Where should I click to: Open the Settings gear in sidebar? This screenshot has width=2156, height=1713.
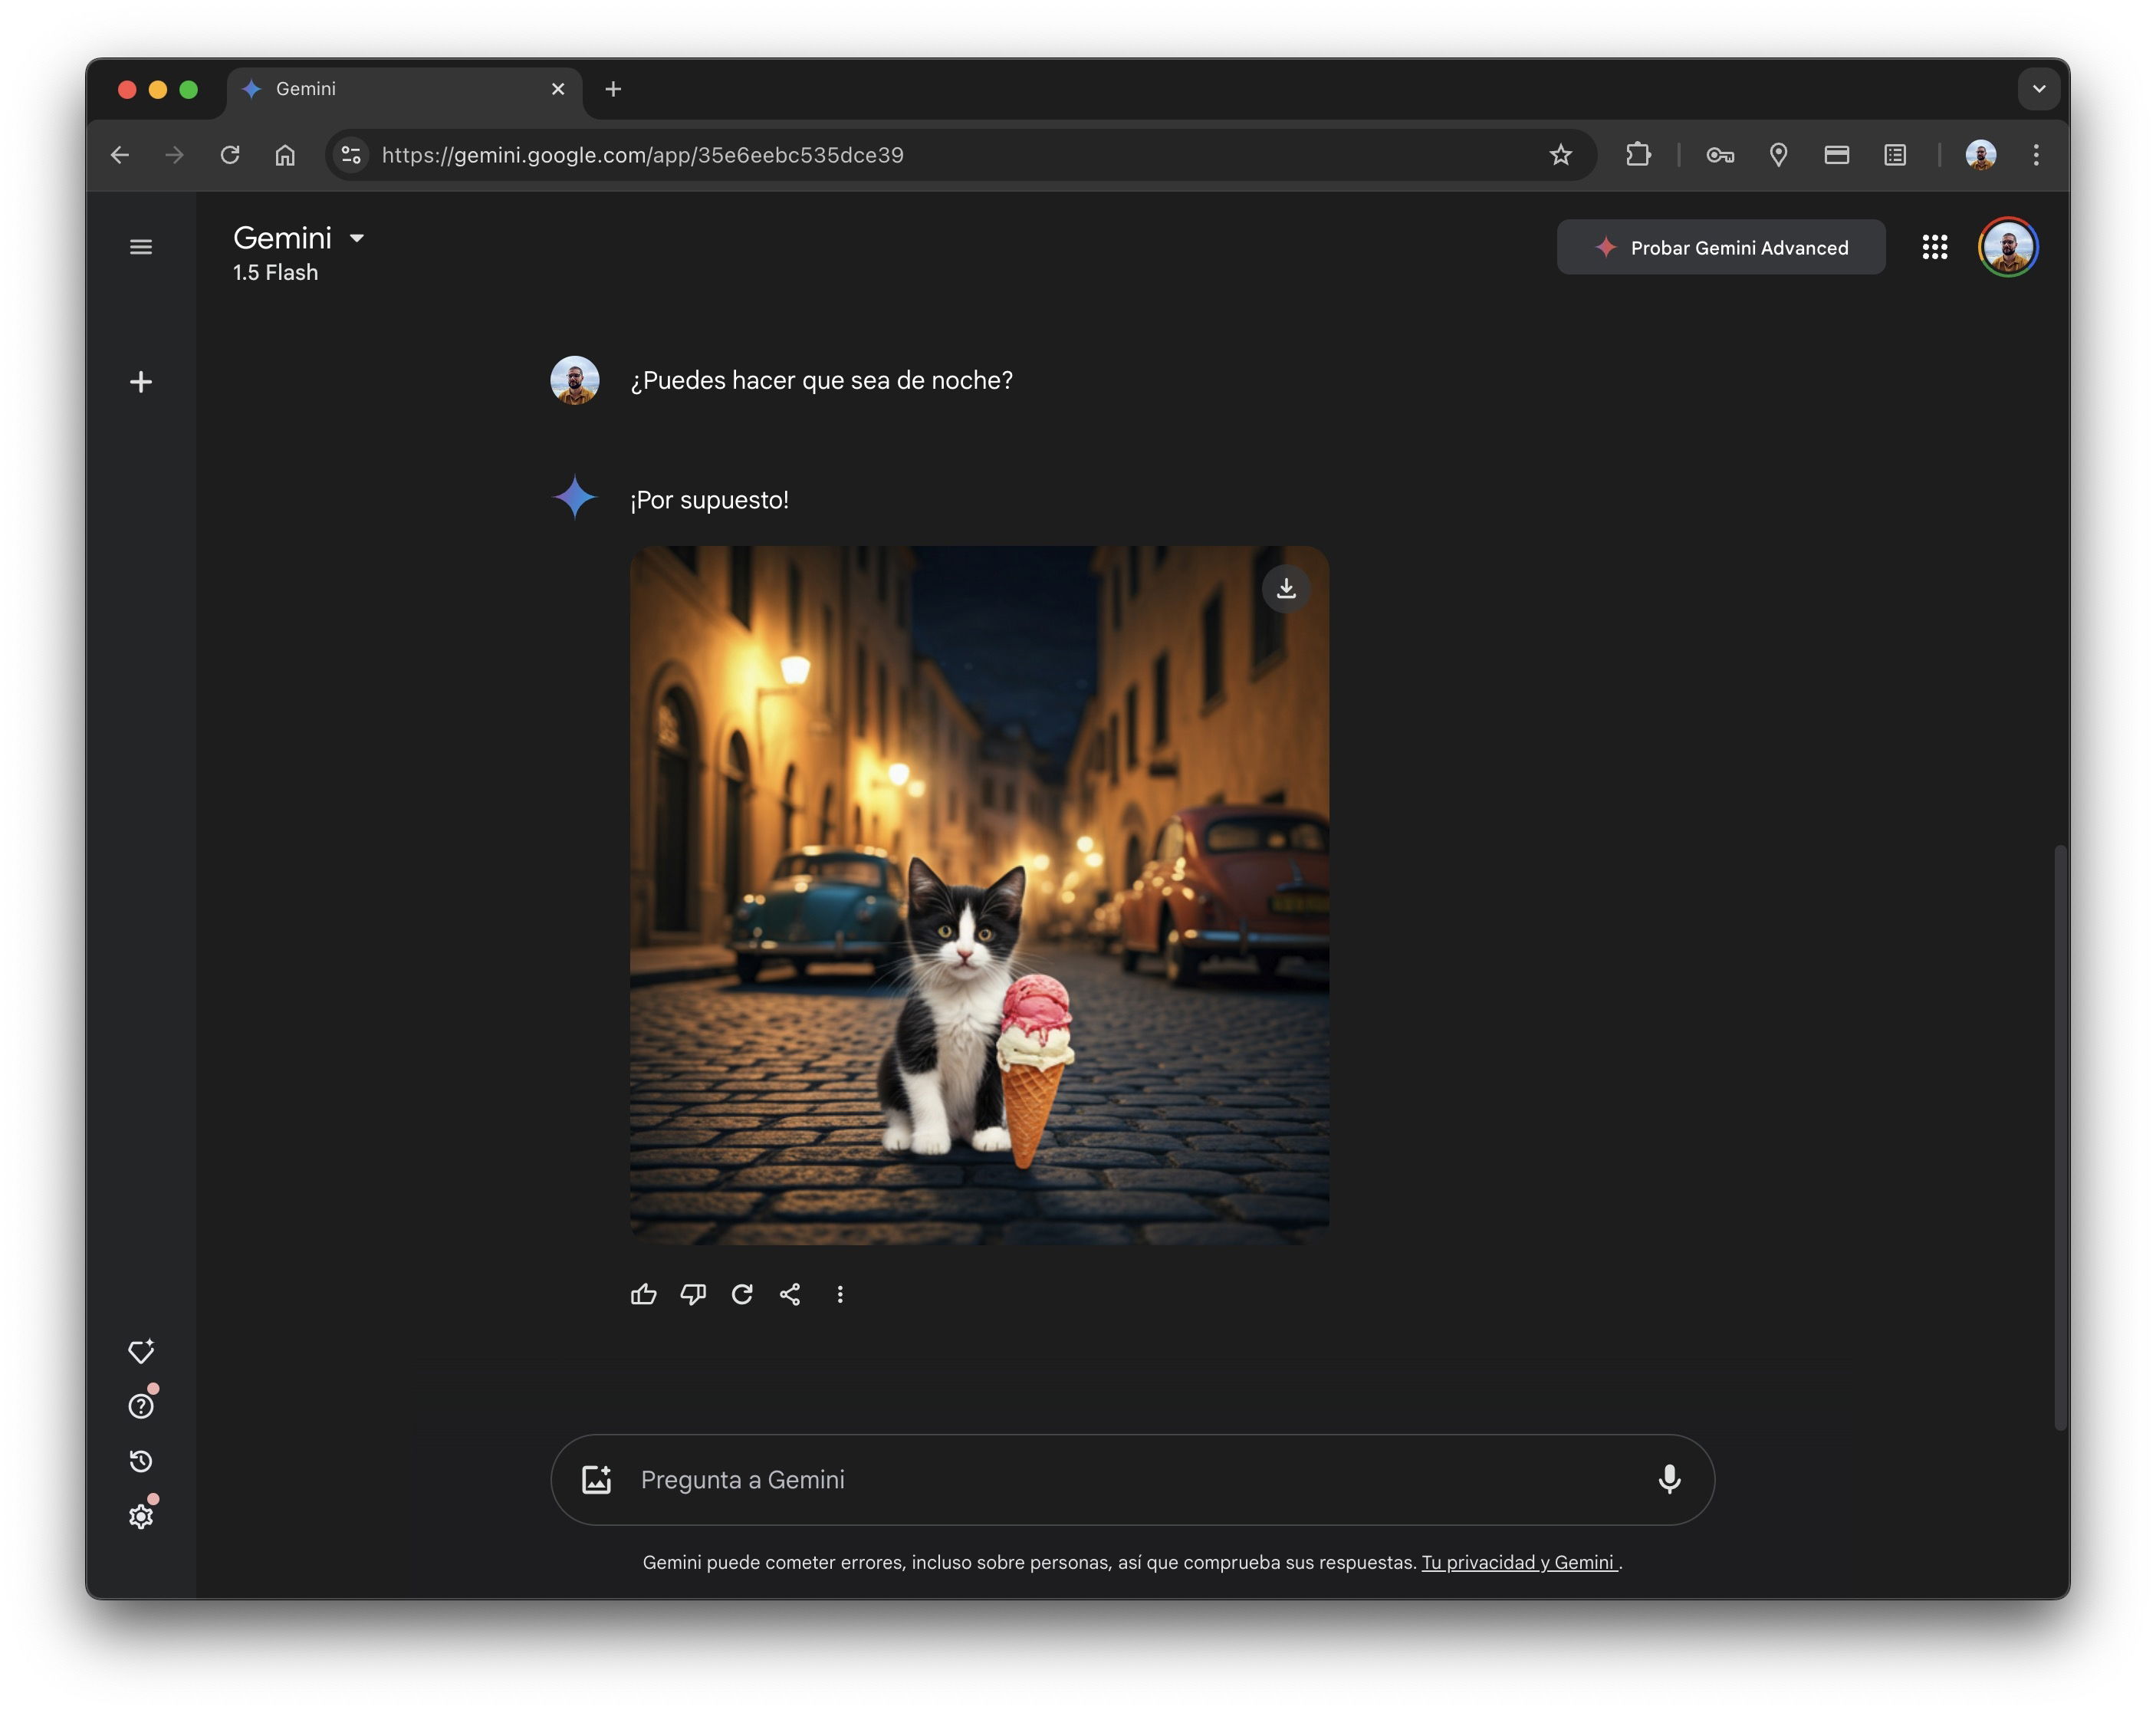coord(141,1516)
